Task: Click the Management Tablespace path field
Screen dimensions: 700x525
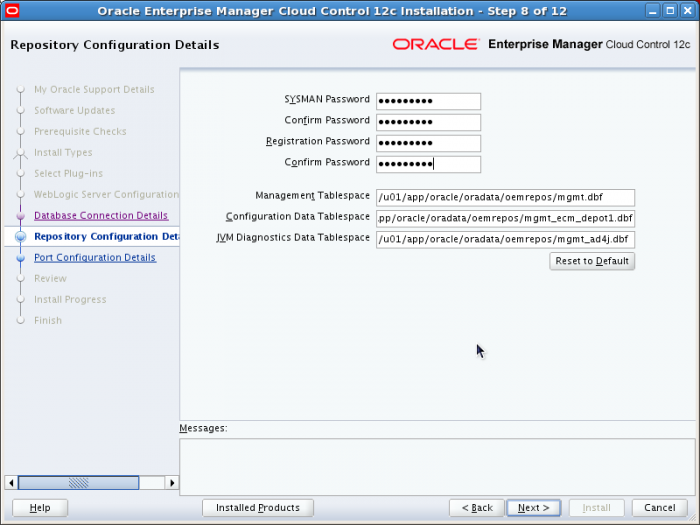Action: (x=505, y=197)
